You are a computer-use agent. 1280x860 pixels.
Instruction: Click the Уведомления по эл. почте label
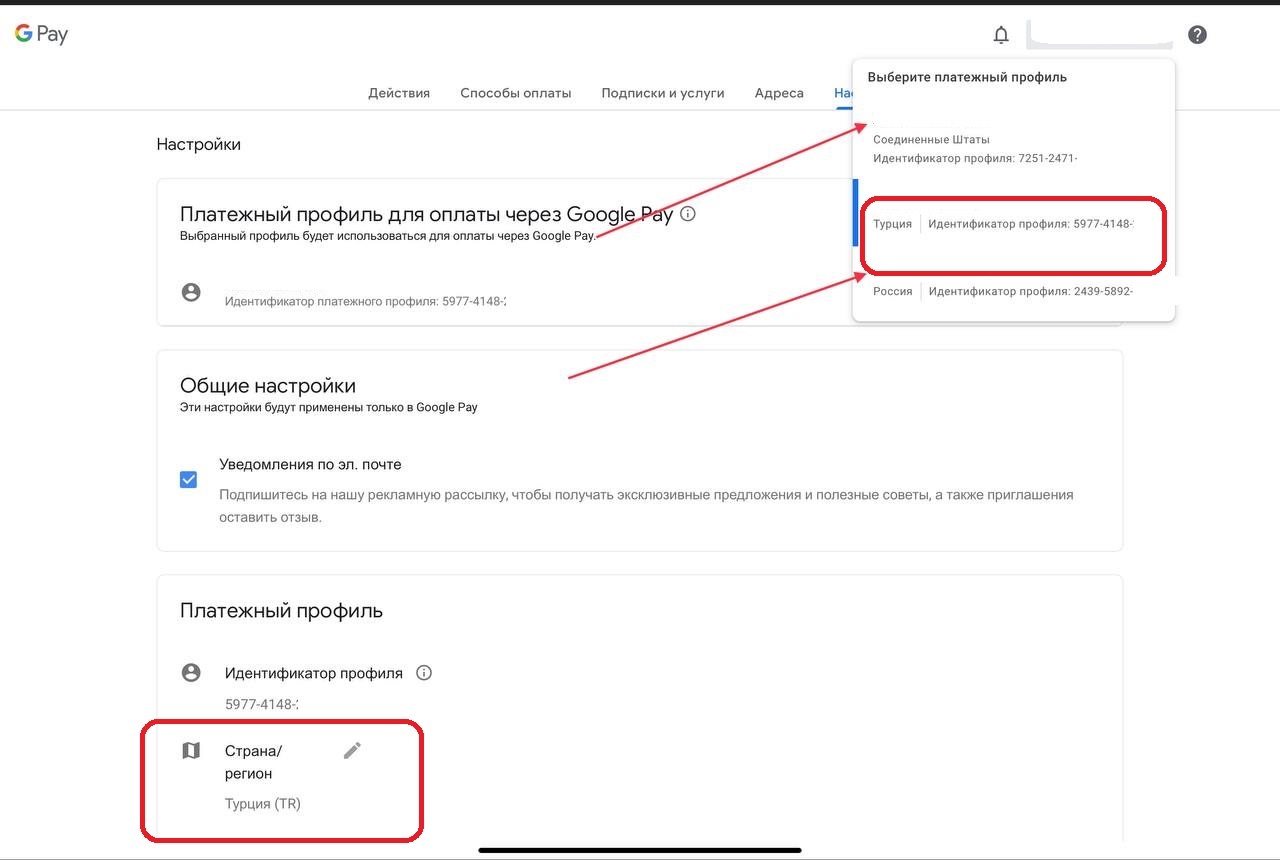(x=310, y=464)
